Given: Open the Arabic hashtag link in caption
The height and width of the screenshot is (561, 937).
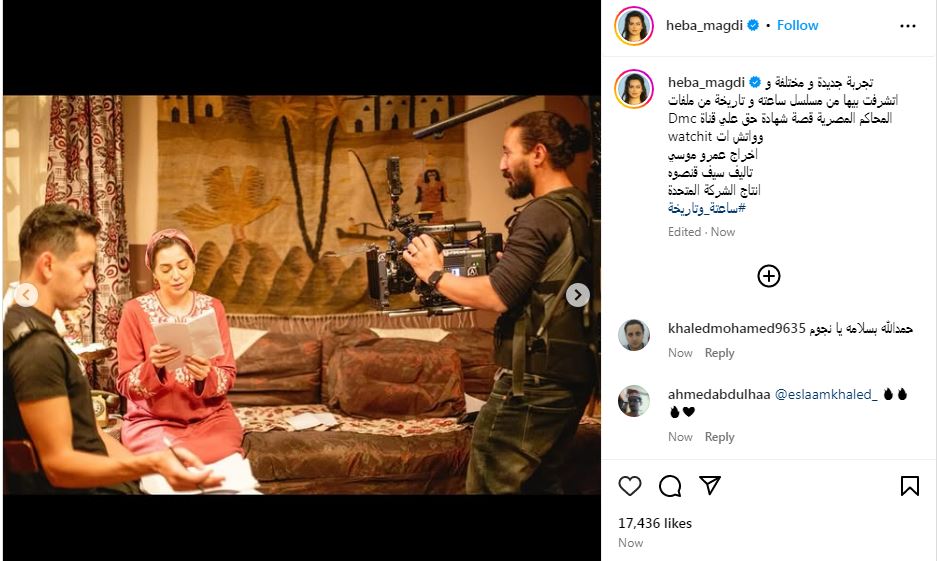Looking at the screenshot, I should tap(707, 208).
